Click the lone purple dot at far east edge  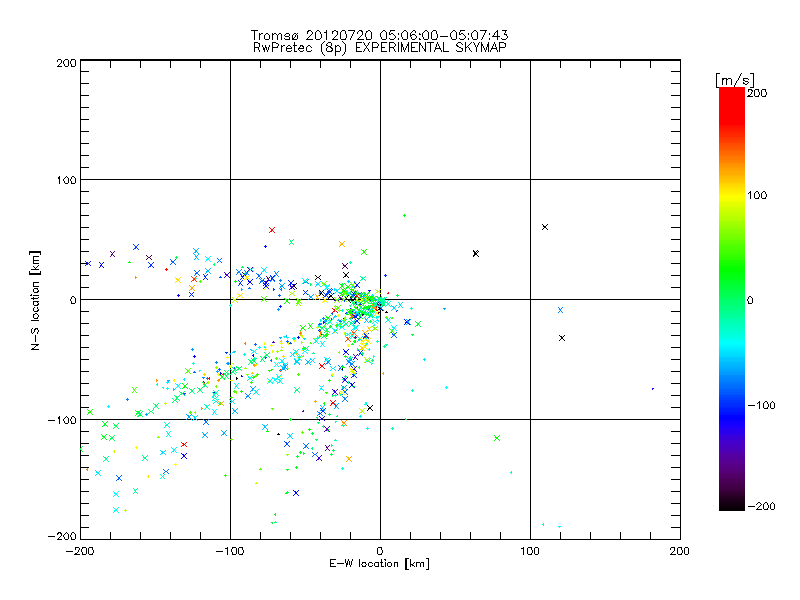653,389
